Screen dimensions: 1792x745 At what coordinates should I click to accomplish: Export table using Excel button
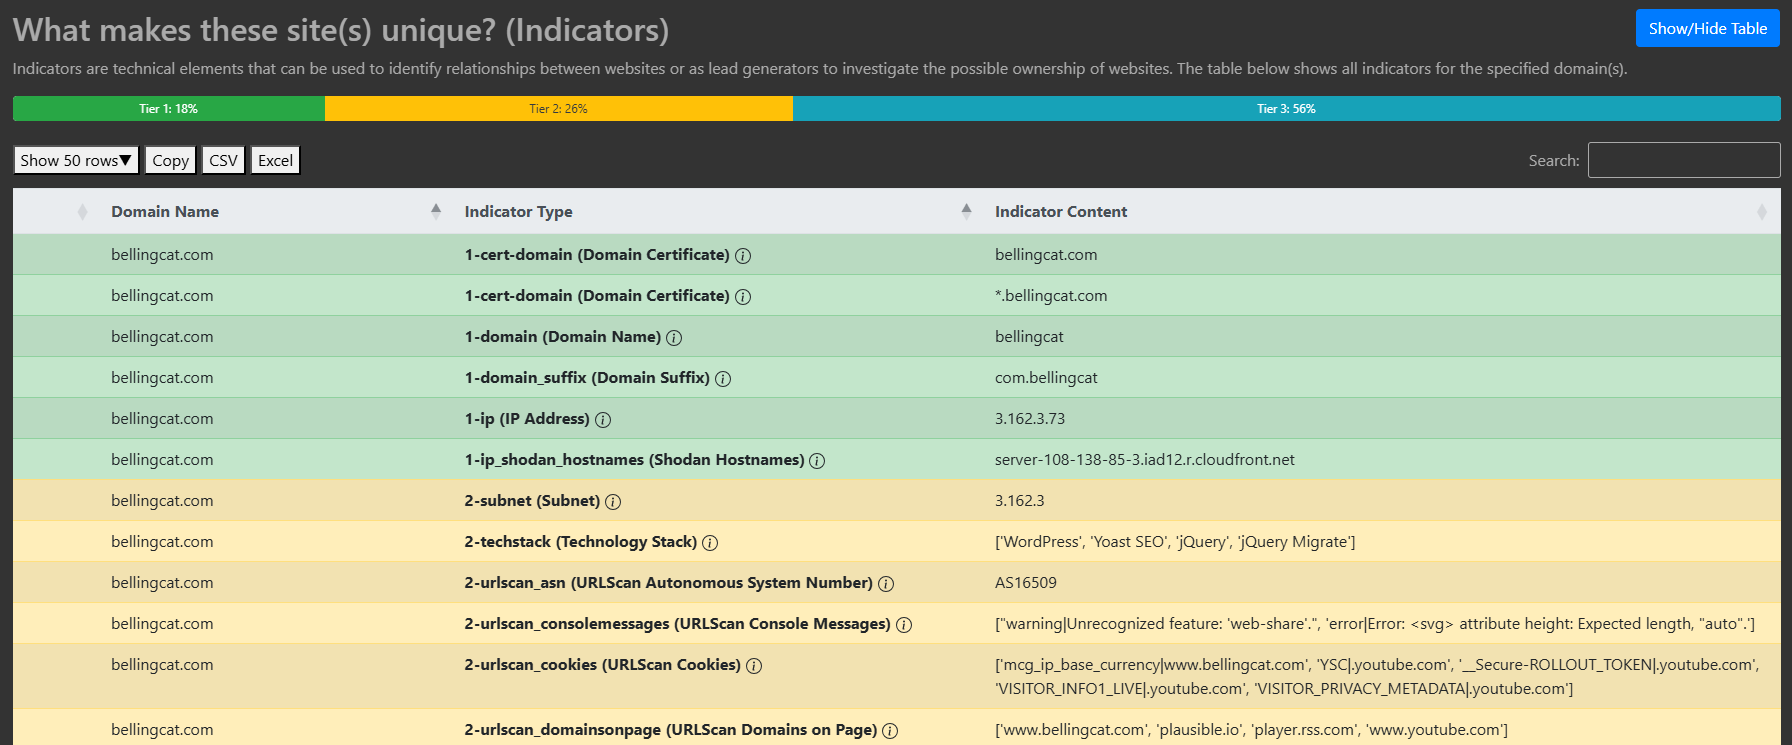point(275,160)
